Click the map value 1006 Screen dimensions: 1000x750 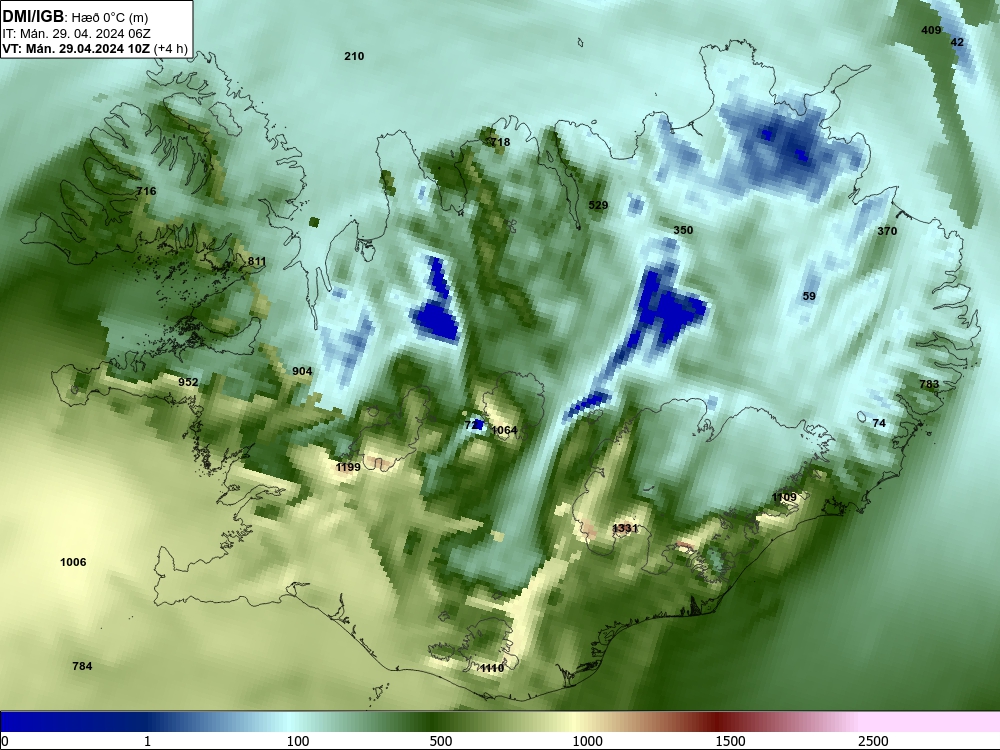[73, 562]
